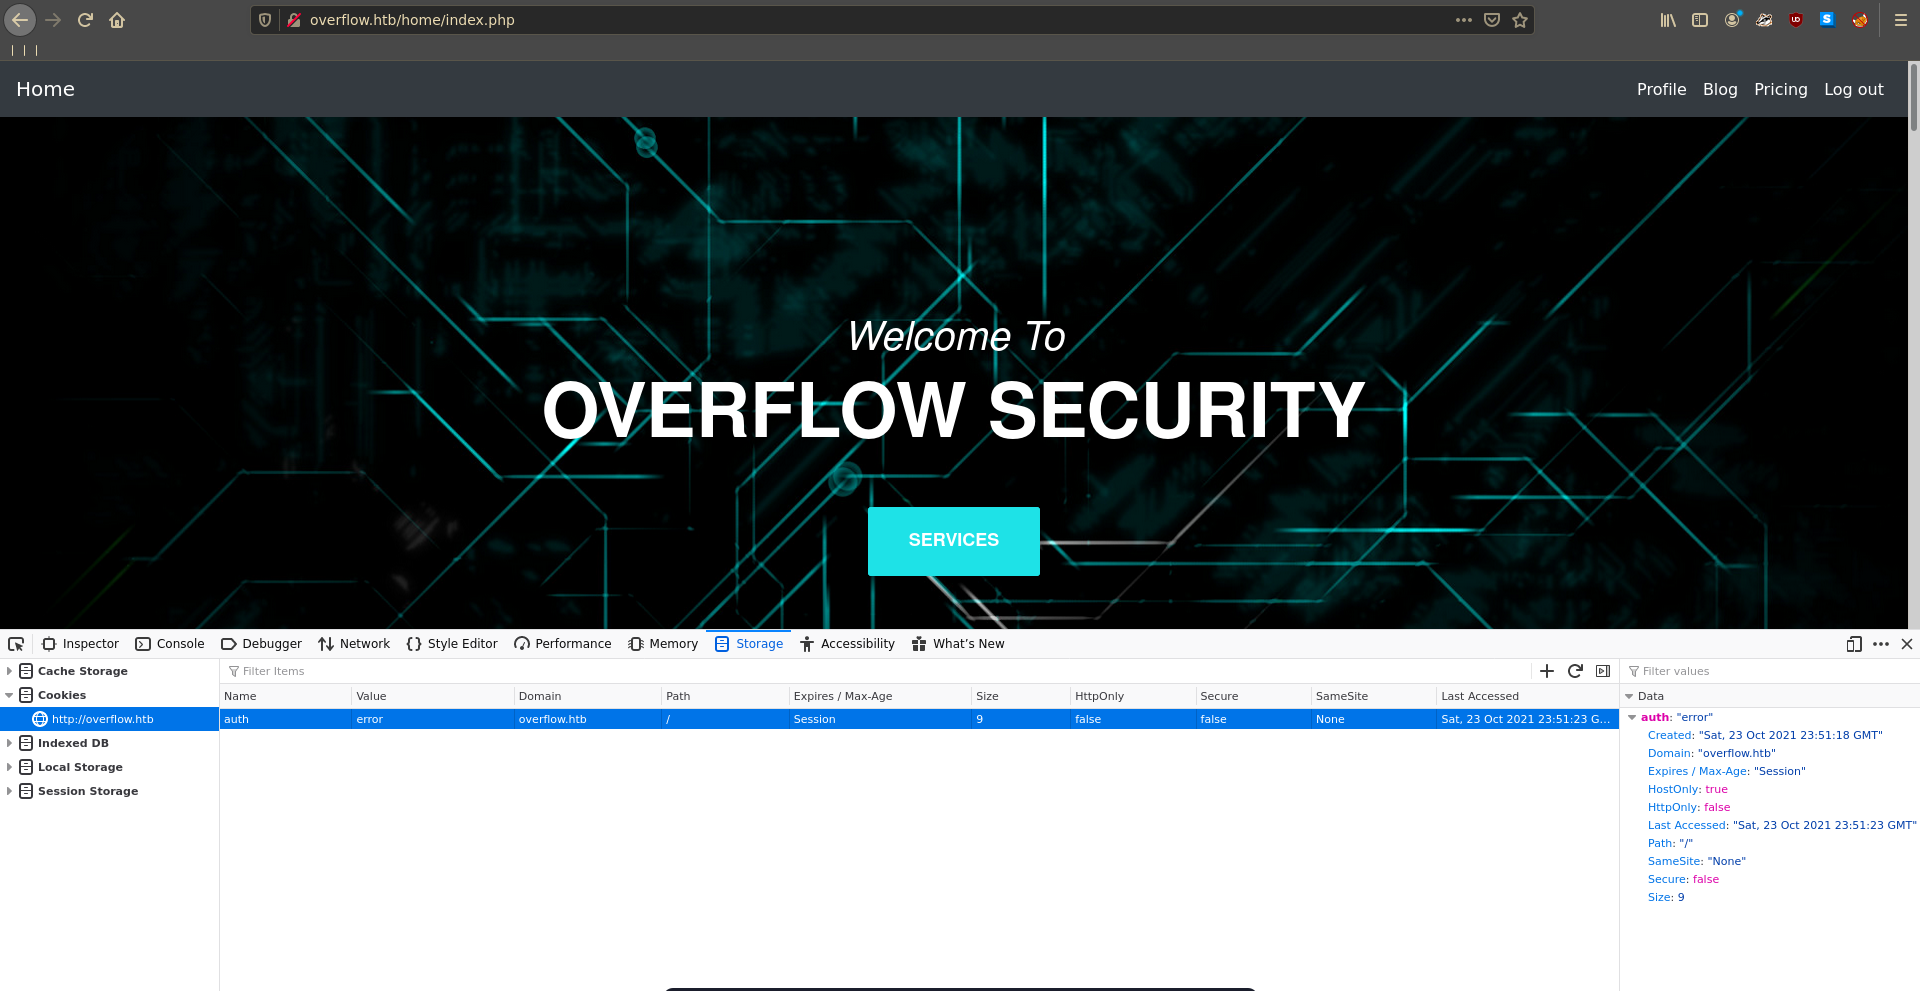Toggle responsive design mode icon
The width and height of the screenshot is (1920, 991).
pyautogui.click(x=1853, y=644)
